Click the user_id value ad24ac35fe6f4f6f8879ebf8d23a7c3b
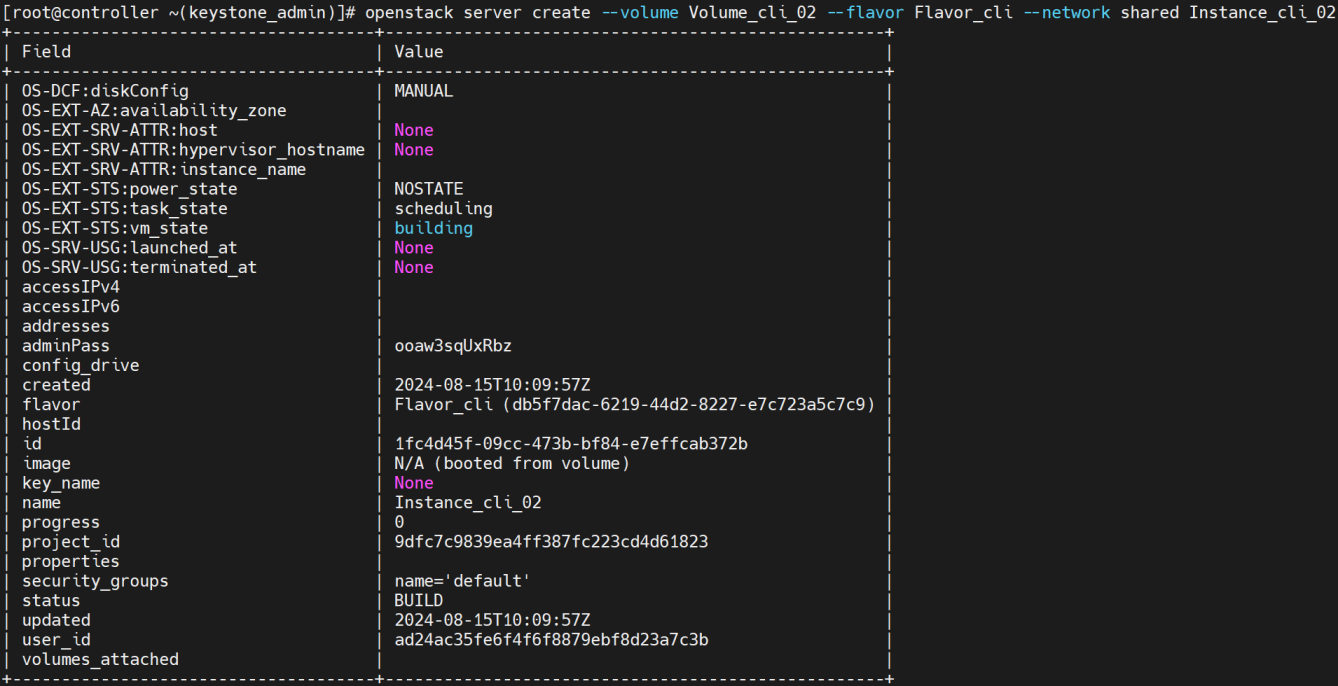Viewport: 1338px width, 686px height. tap(551, 640)
